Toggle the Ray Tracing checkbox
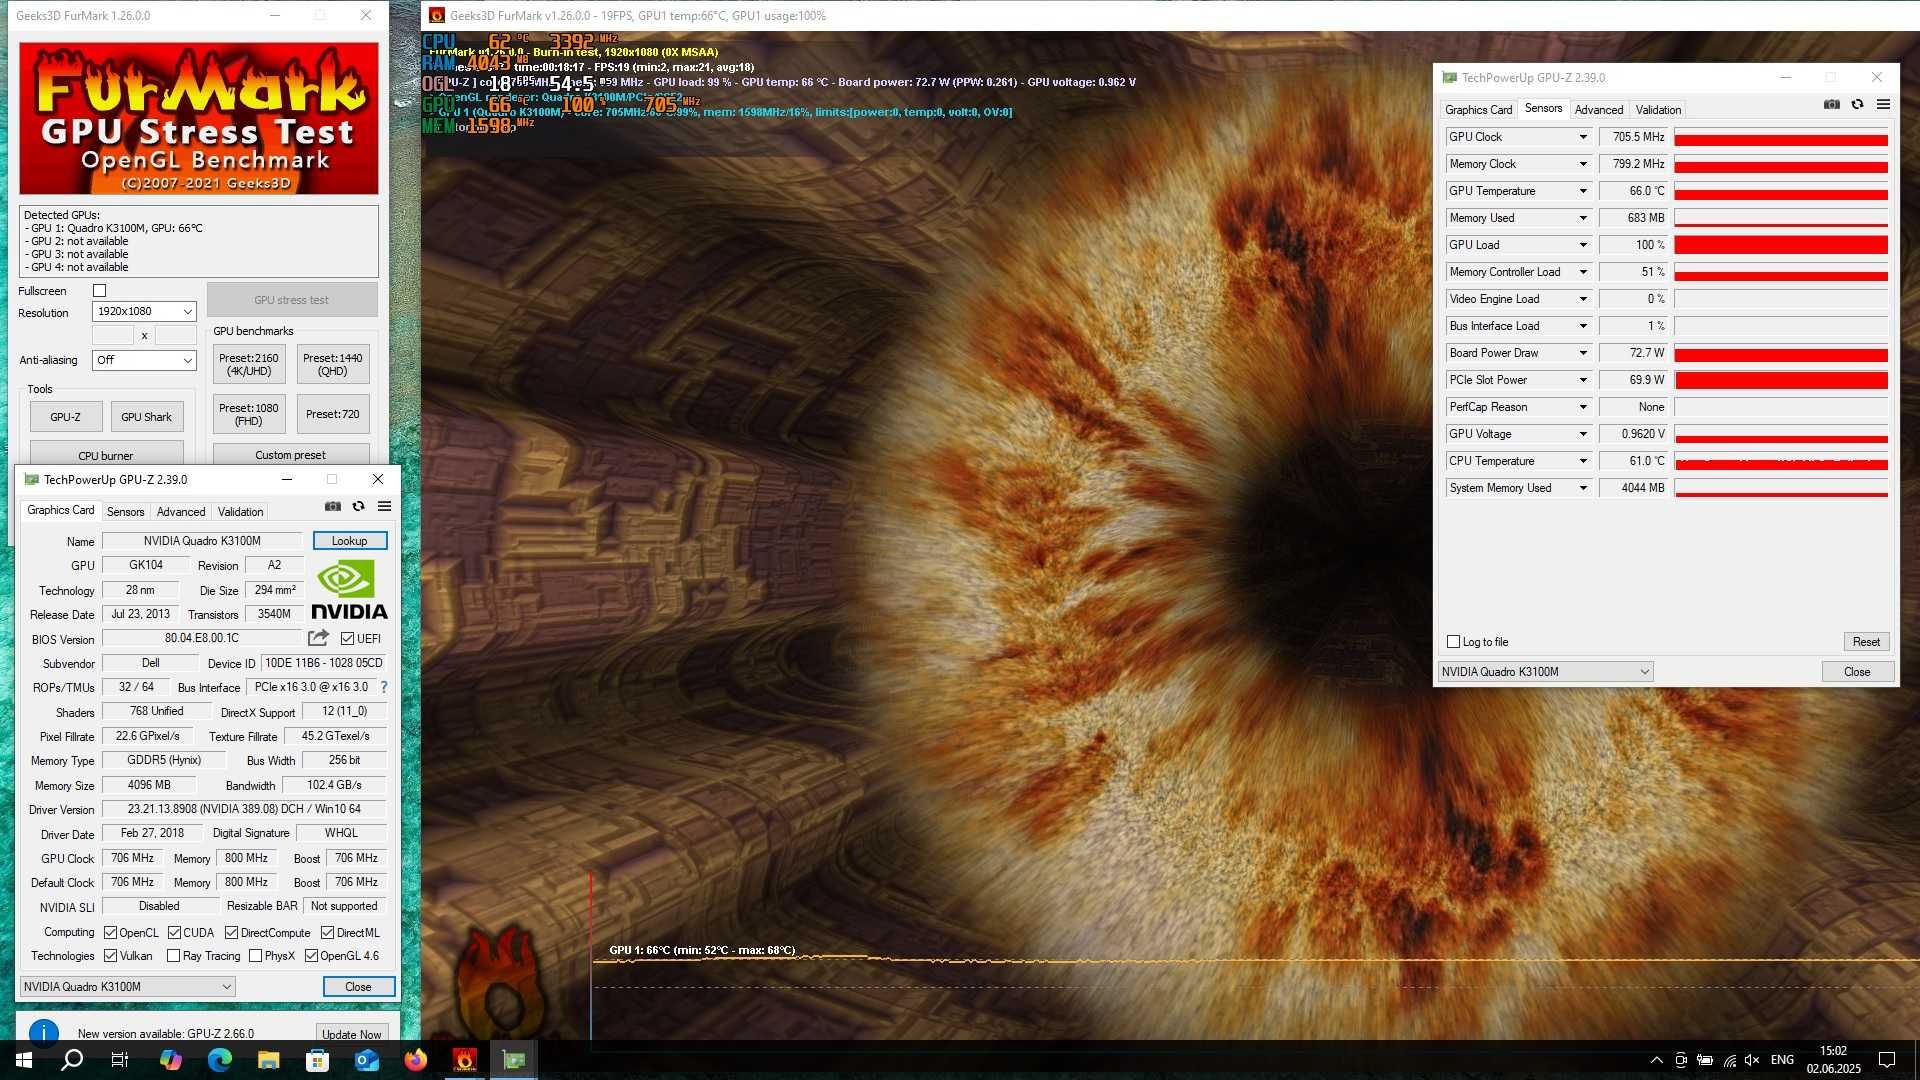1920x1080 pixels. (173, 955)
